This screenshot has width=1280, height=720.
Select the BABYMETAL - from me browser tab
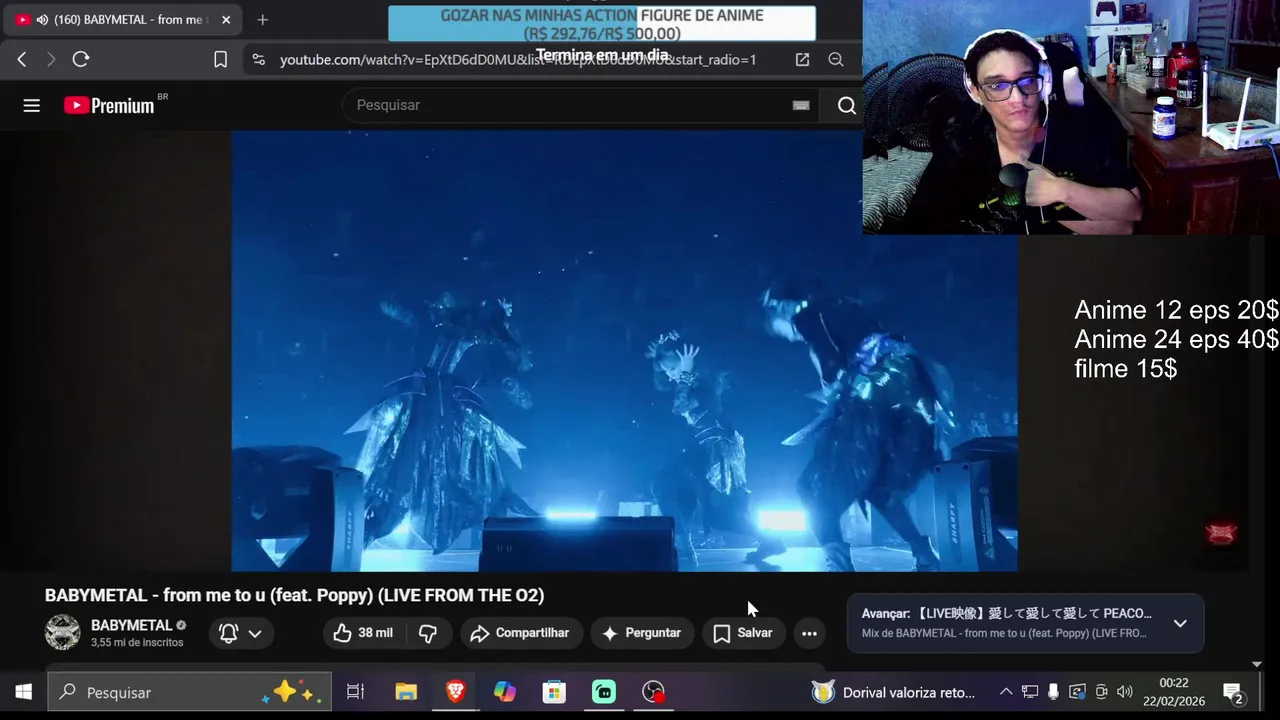coord(122,20)
